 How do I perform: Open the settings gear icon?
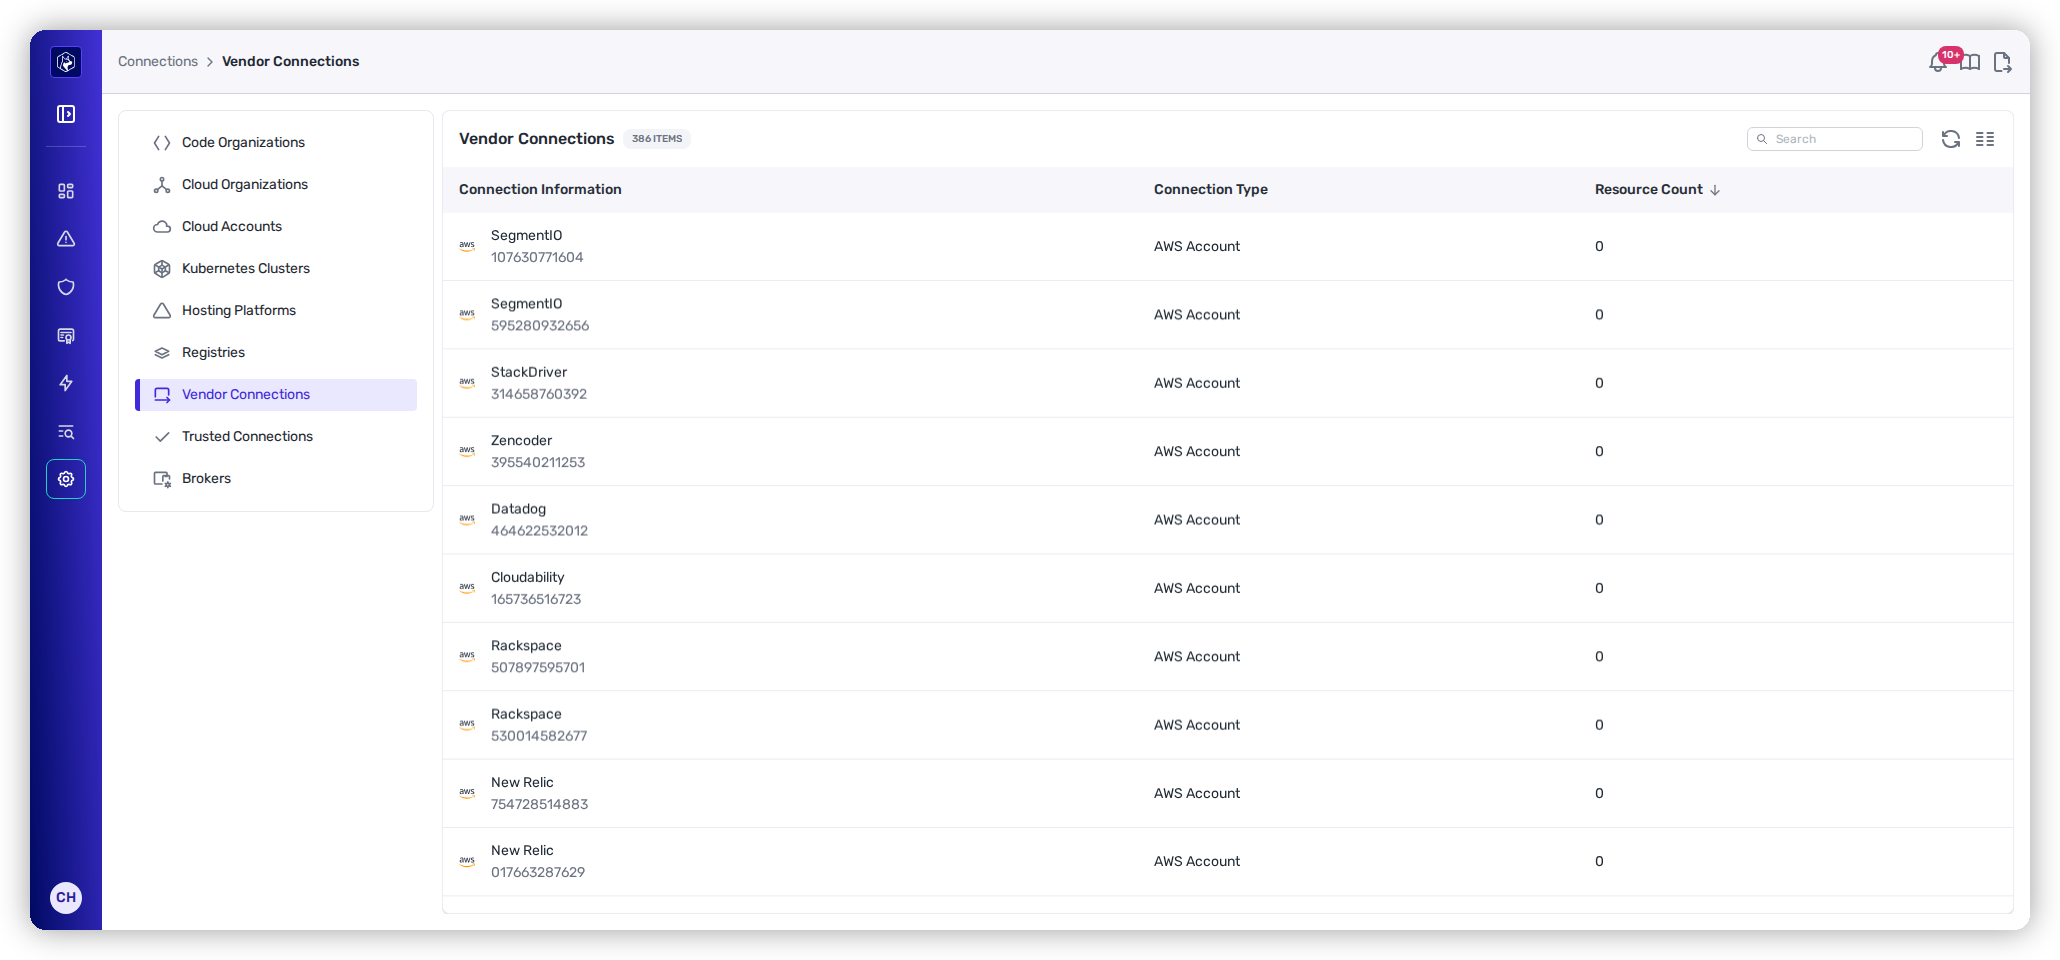click(66, 479)
